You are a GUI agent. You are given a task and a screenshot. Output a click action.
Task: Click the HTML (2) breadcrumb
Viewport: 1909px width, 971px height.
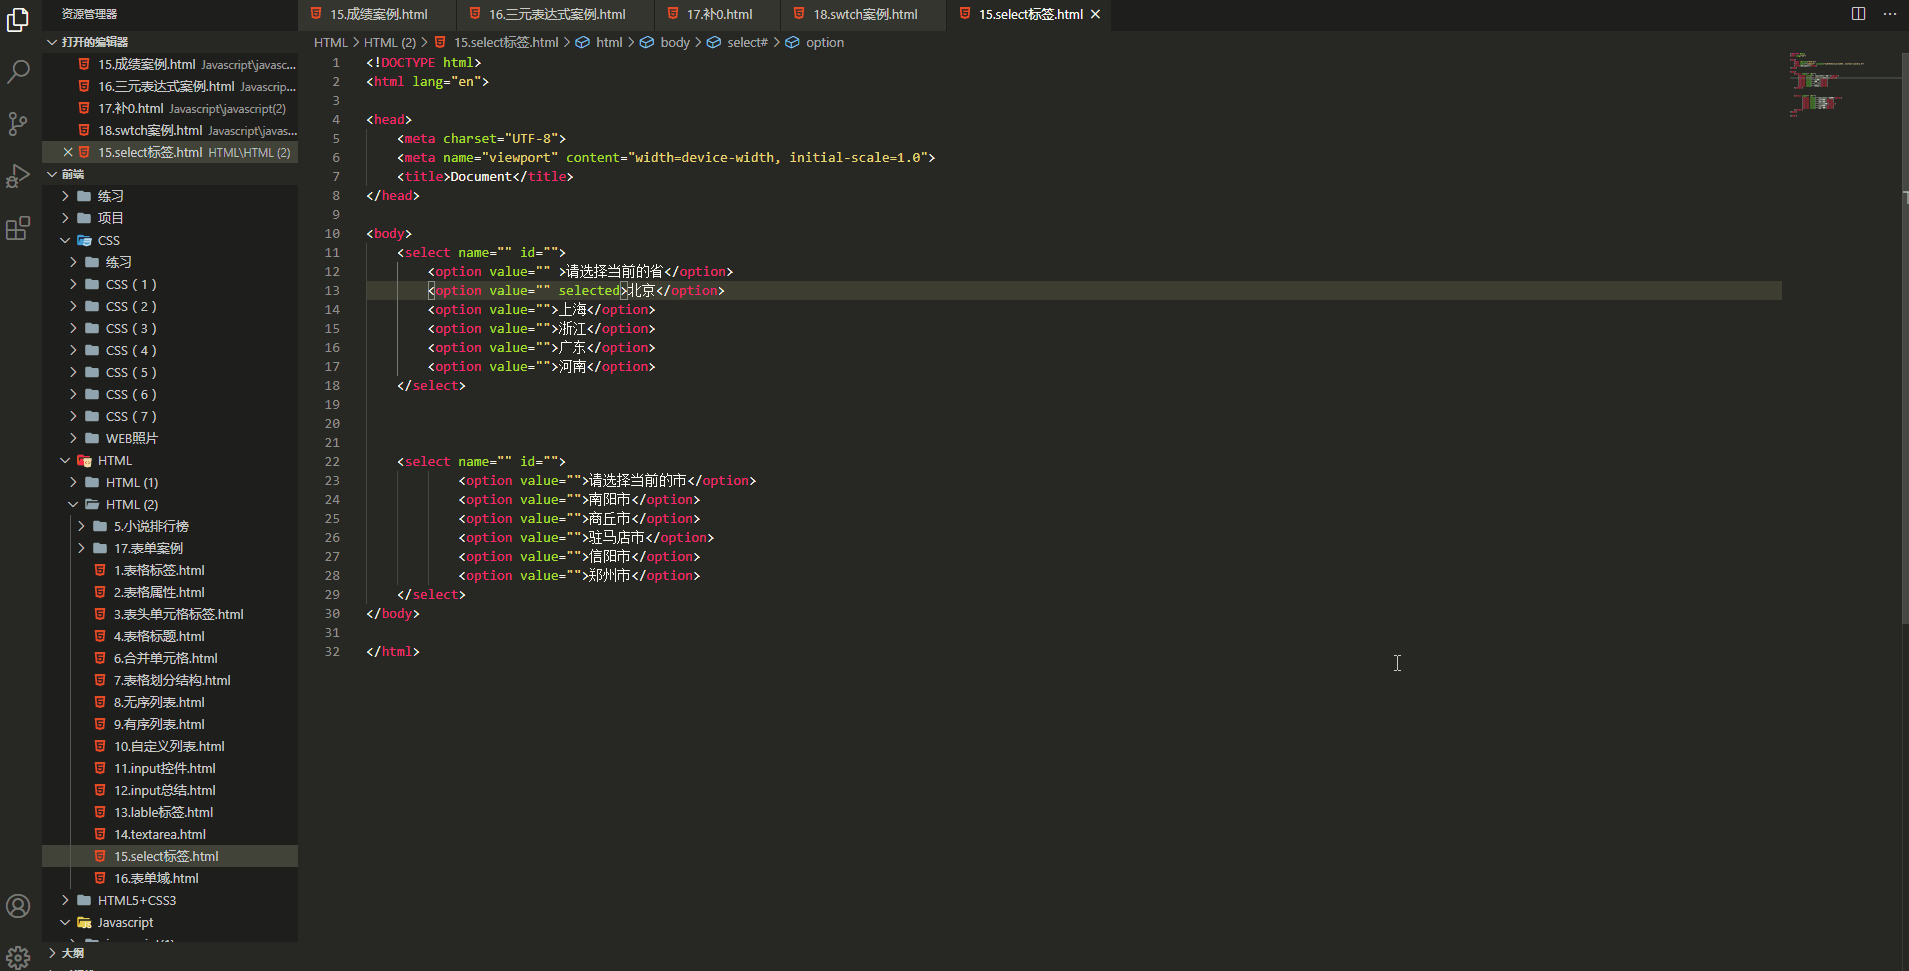point(389,42)
